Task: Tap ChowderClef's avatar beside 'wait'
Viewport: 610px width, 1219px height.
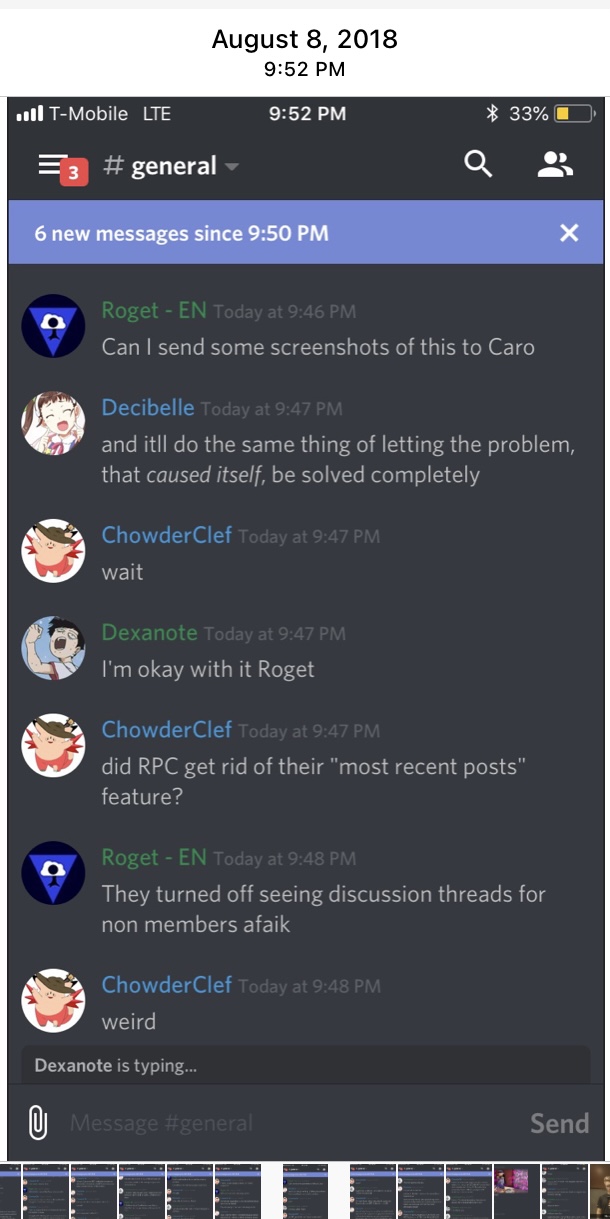Action: pos(53,551)
